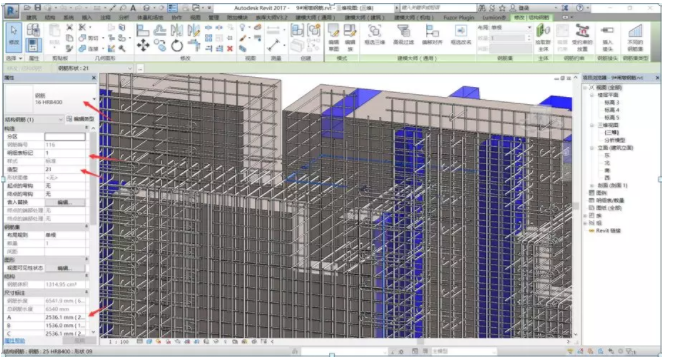This screenshot has height=362, width=673.
Task: Collapse the dimensions section in Properties
Action: coord(86,292)
